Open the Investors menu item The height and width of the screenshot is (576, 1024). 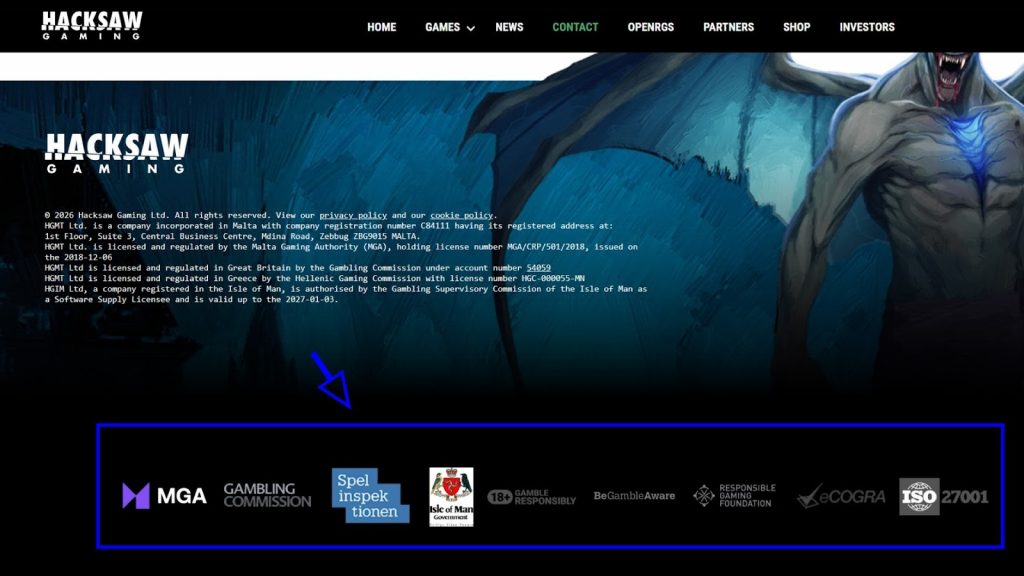[867, 27]
